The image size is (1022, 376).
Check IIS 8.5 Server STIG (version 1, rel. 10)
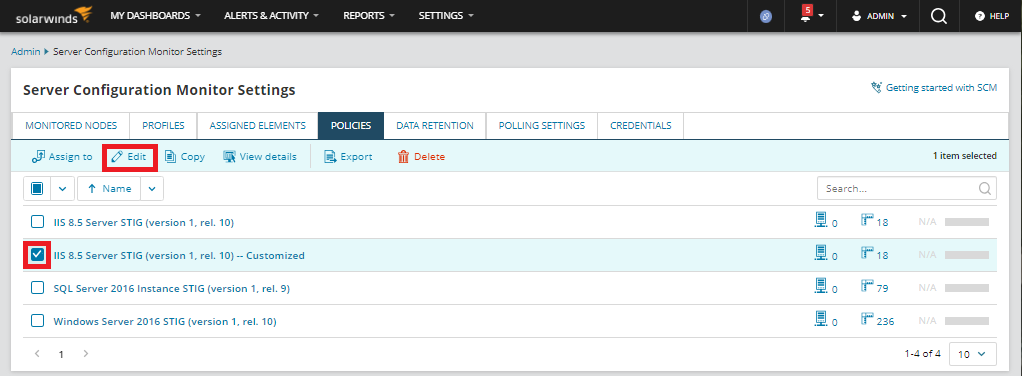click(x=38, y=222)
